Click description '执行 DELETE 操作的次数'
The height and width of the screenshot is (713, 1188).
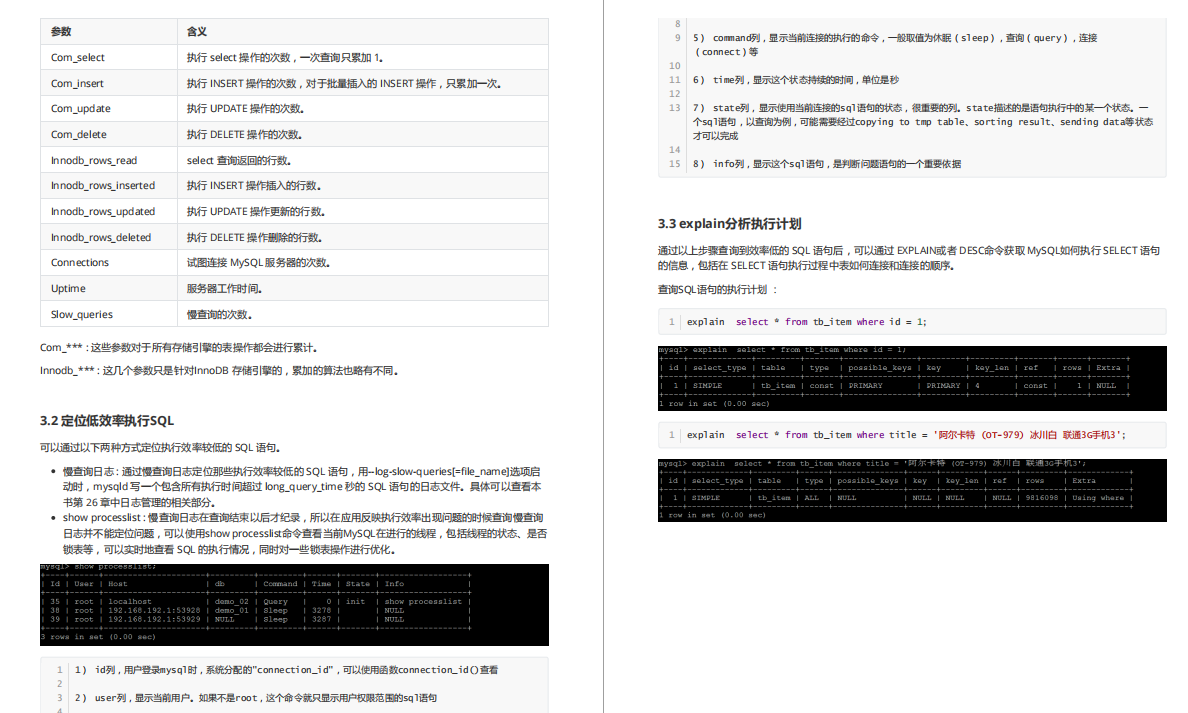tap(244, 134)
